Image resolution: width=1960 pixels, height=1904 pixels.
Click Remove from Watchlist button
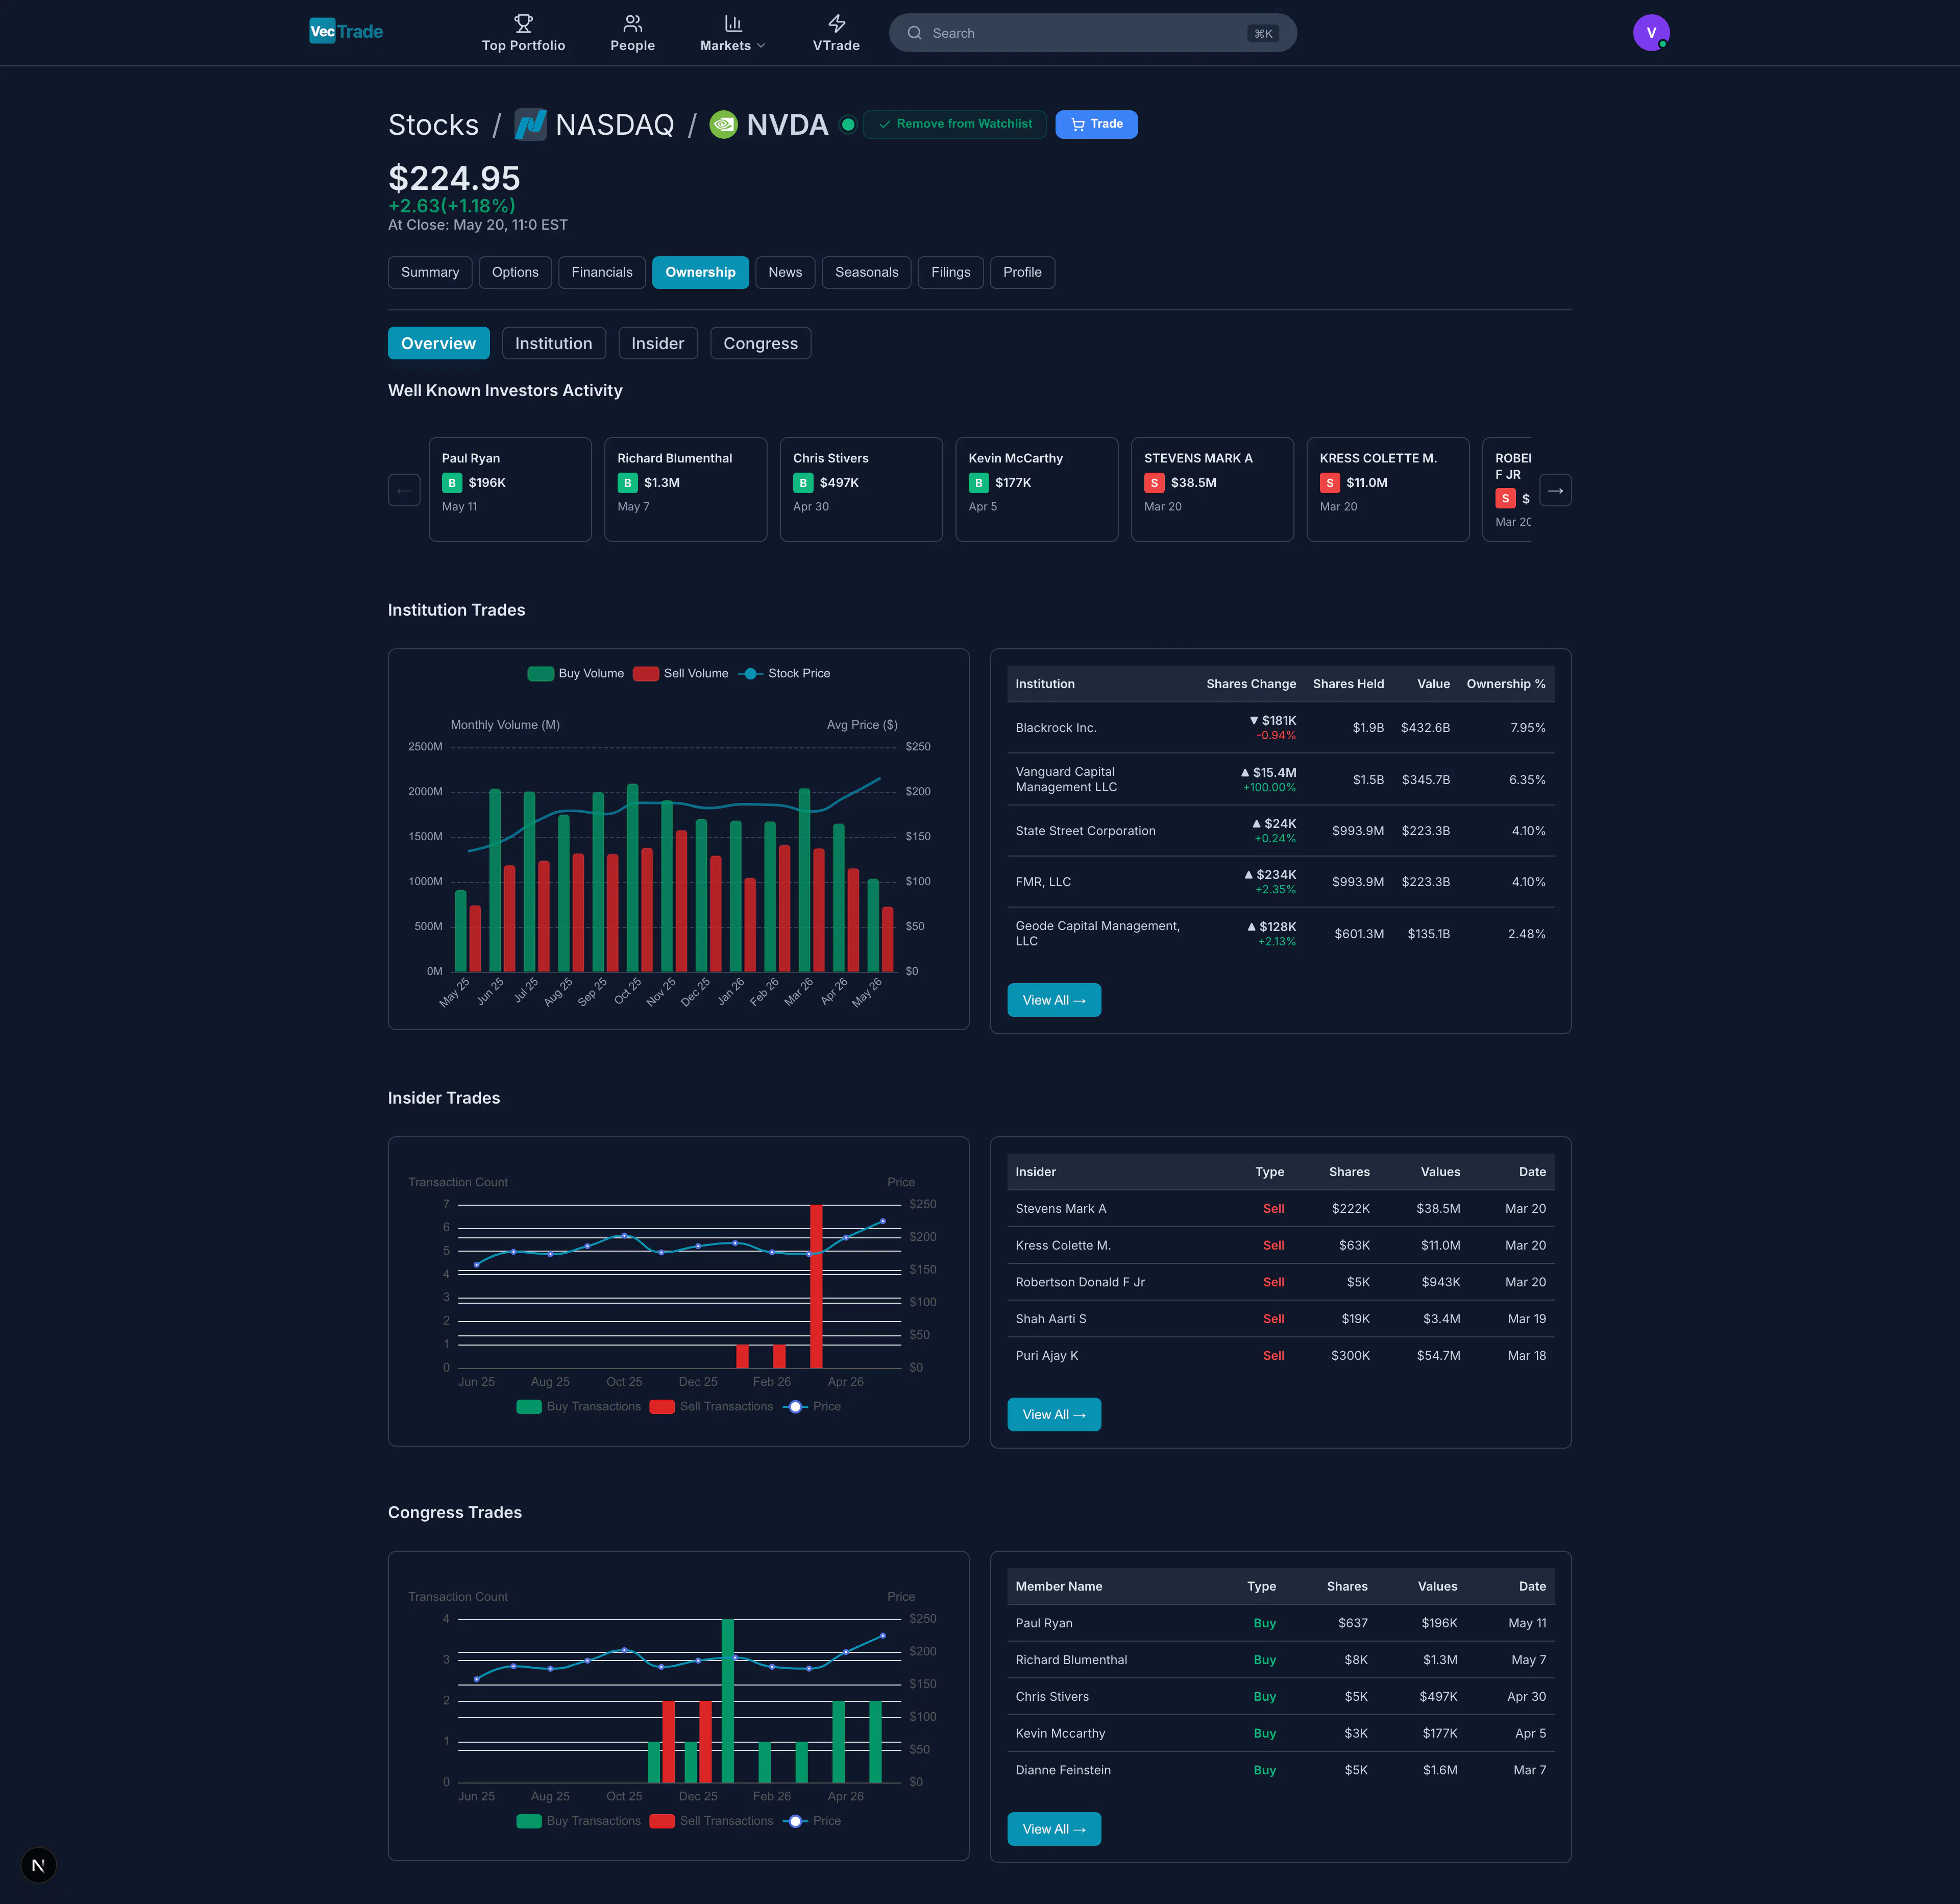click(x=954, y=124)
